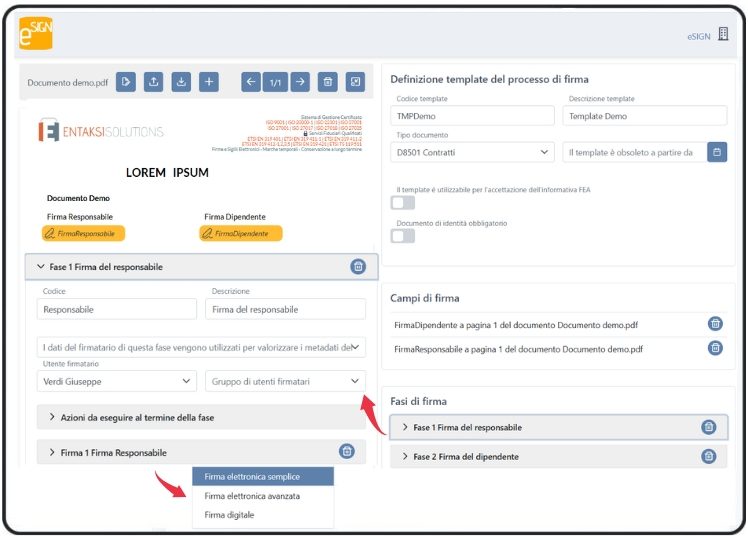
Task: Click the first document-file icon in the document toolbar
Action: coord(126,82)
